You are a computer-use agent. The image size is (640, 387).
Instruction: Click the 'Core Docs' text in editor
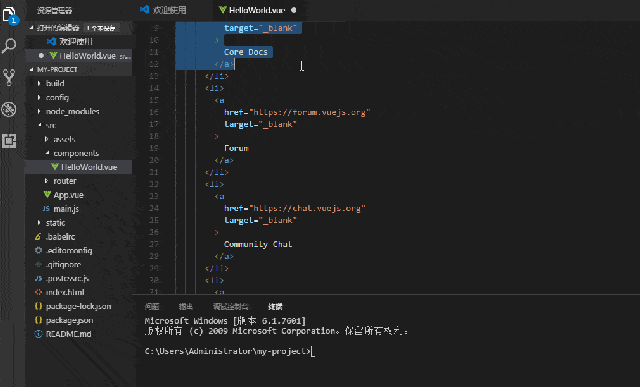(x=246, y=52)
